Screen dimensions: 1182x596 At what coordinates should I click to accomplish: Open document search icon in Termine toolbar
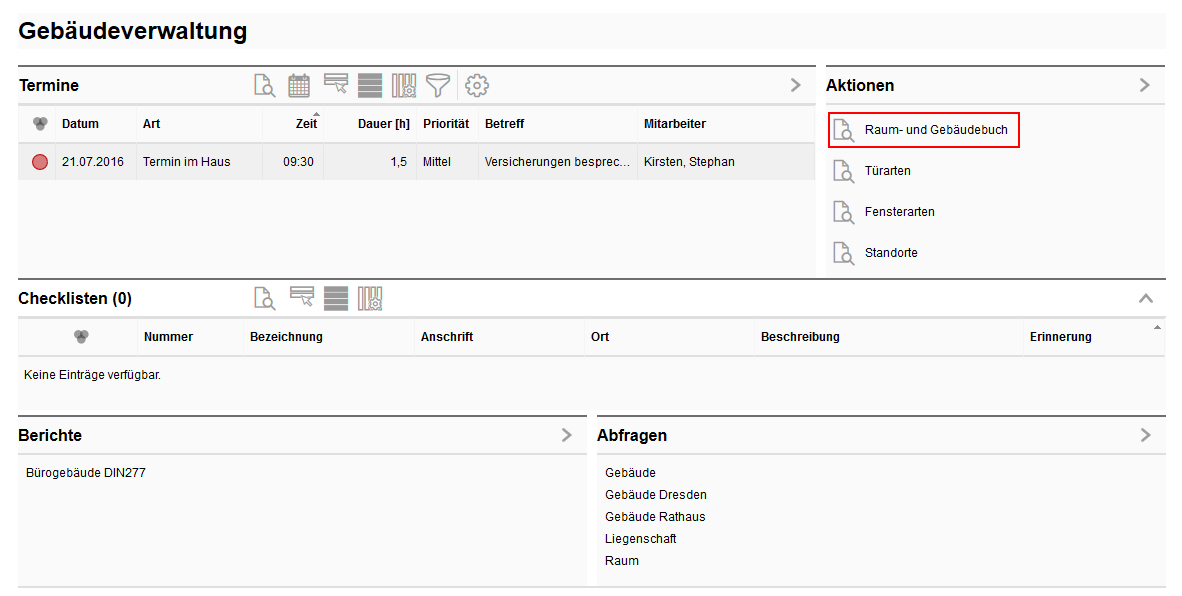[265, 85]
